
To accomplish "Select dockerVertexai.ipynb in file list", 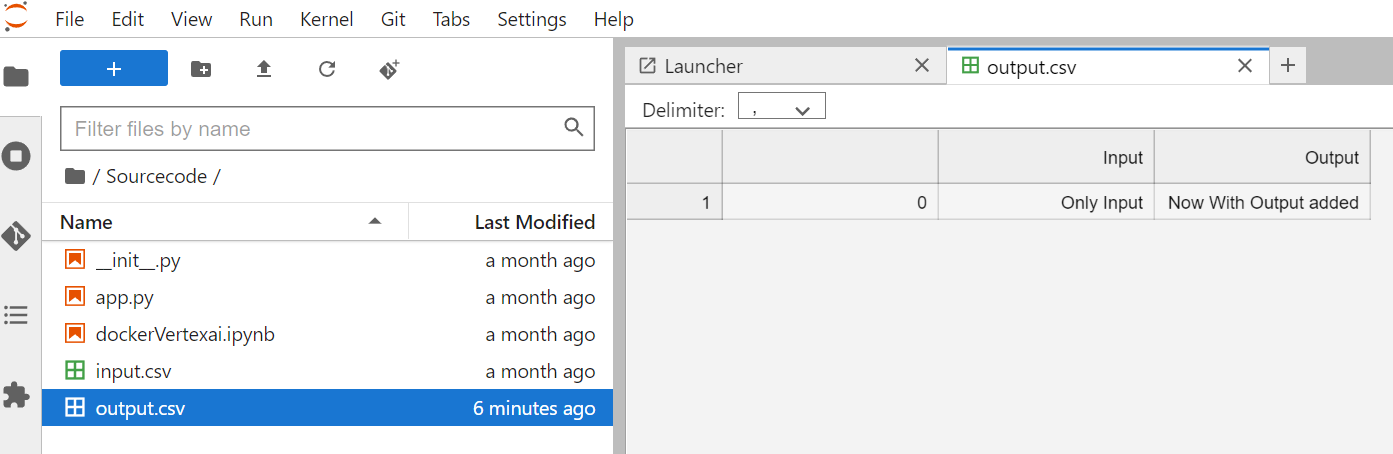I will tap(185, 335).
